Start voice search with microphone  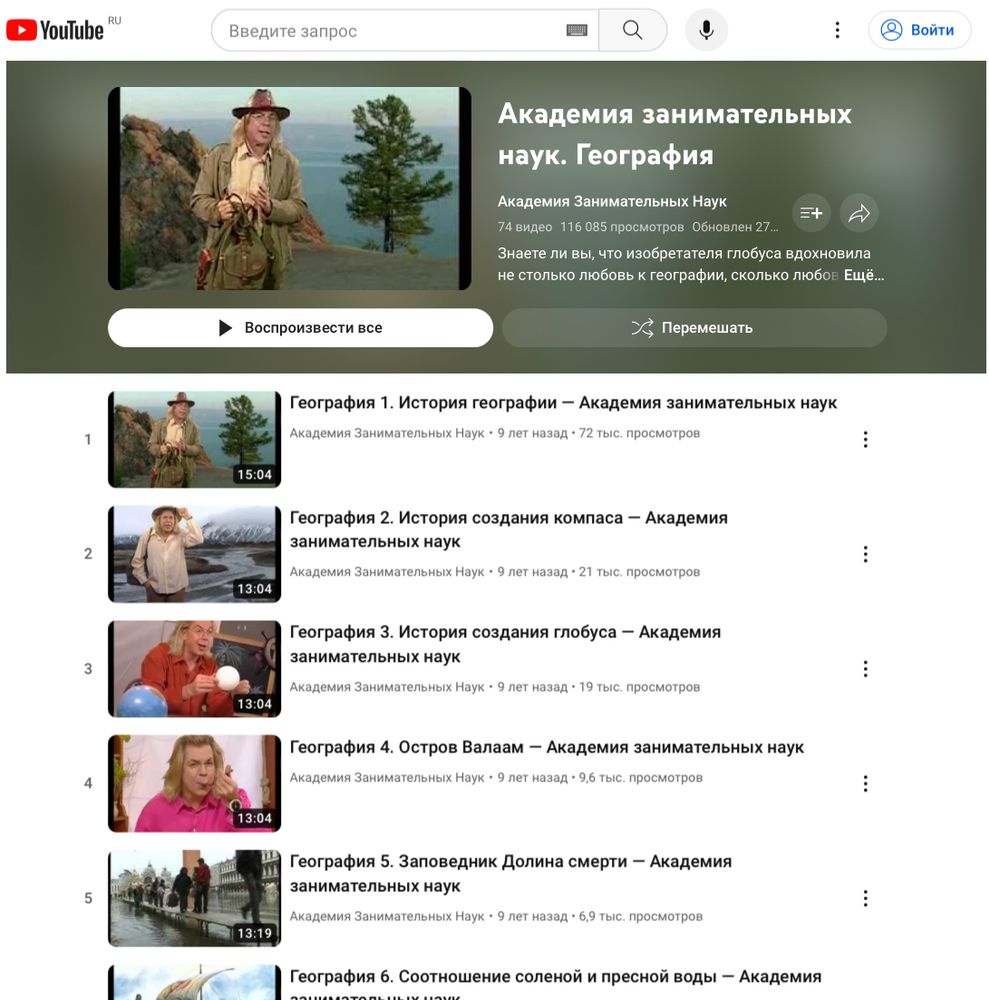click(x=706, y=30)
